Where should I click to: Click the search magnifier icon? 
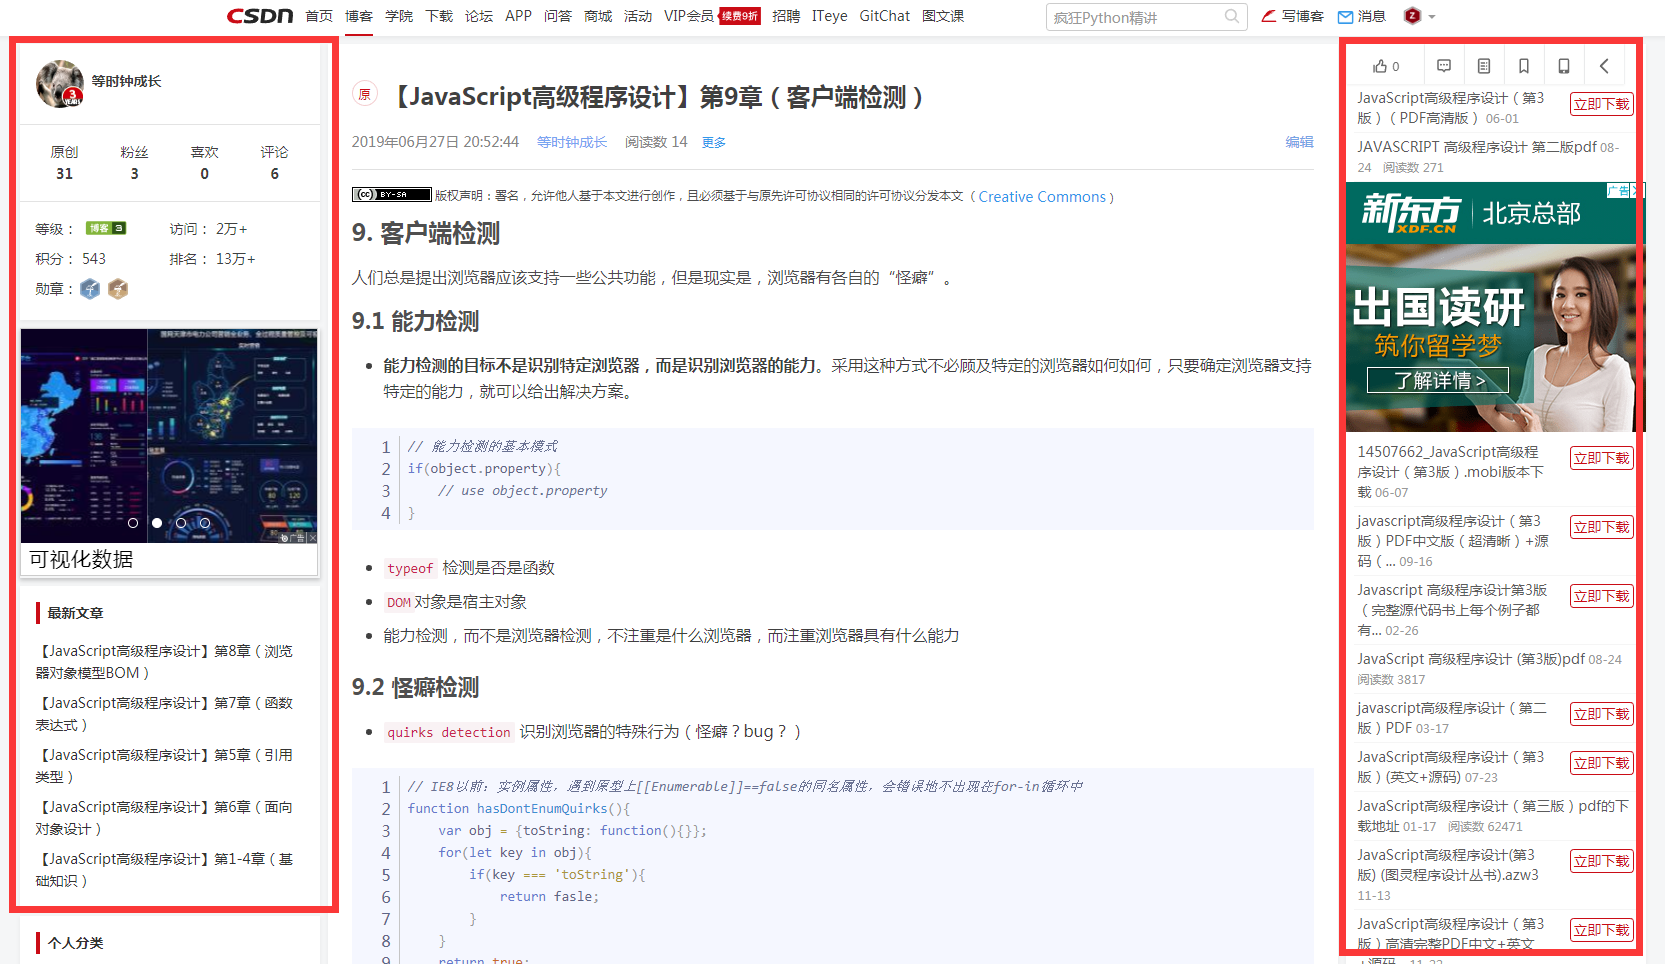pos(1231,17)
